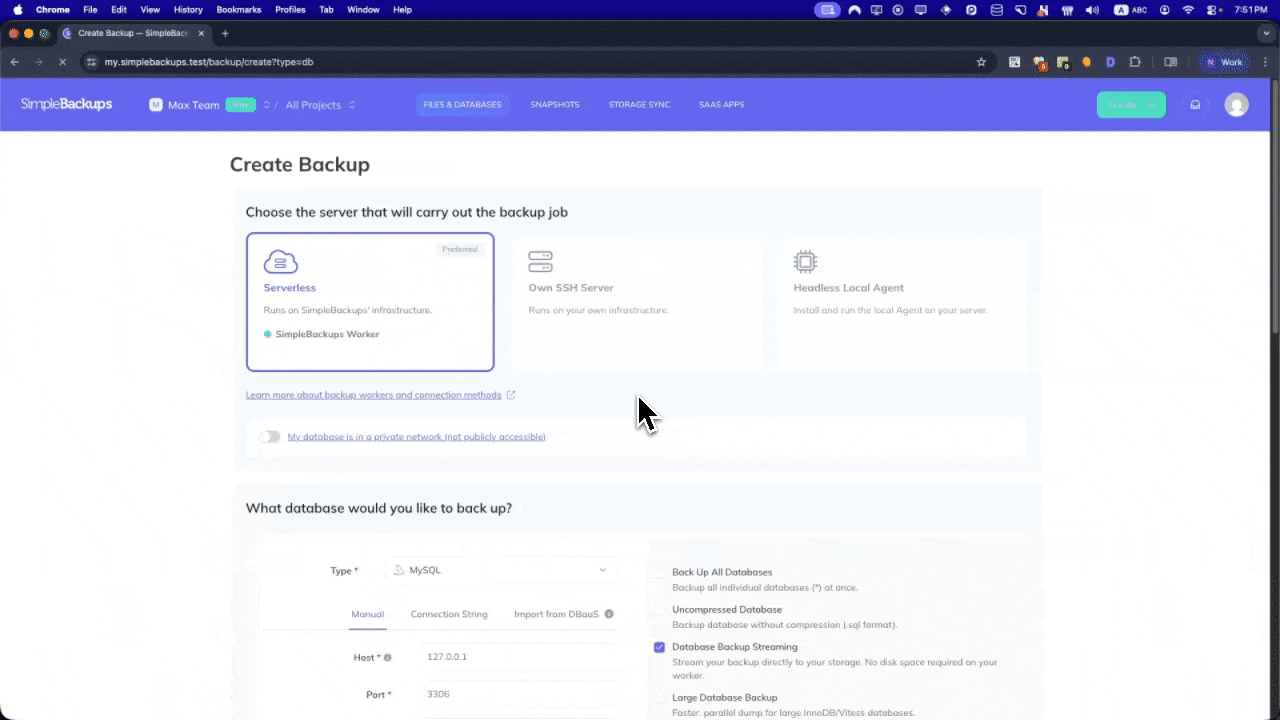
Task: Bookmark this page with the star icon
Action: point(981,62)
